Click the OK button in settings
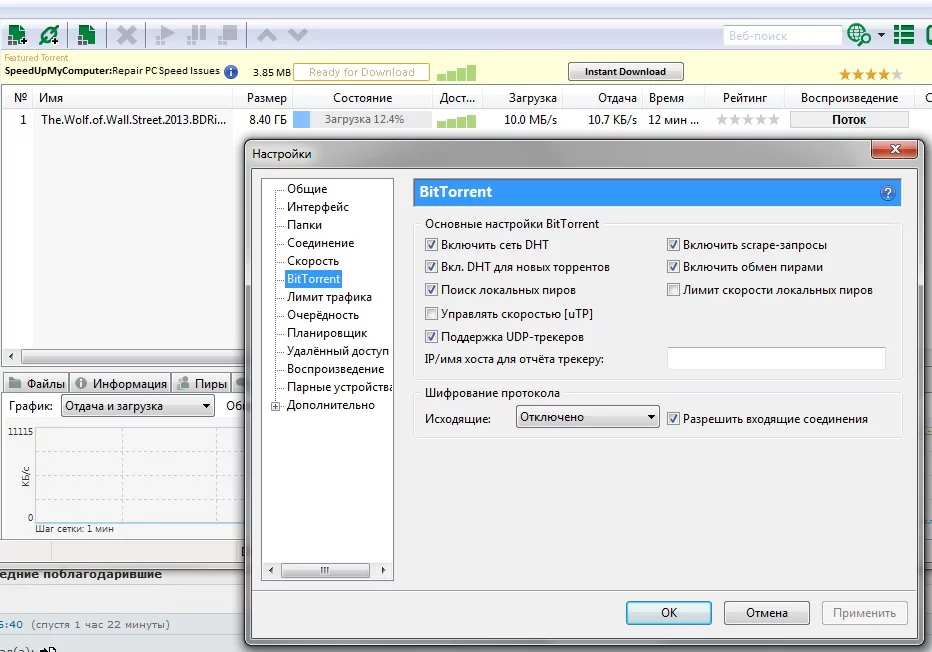The image size is (932, 652). click(x=669, y=613)
